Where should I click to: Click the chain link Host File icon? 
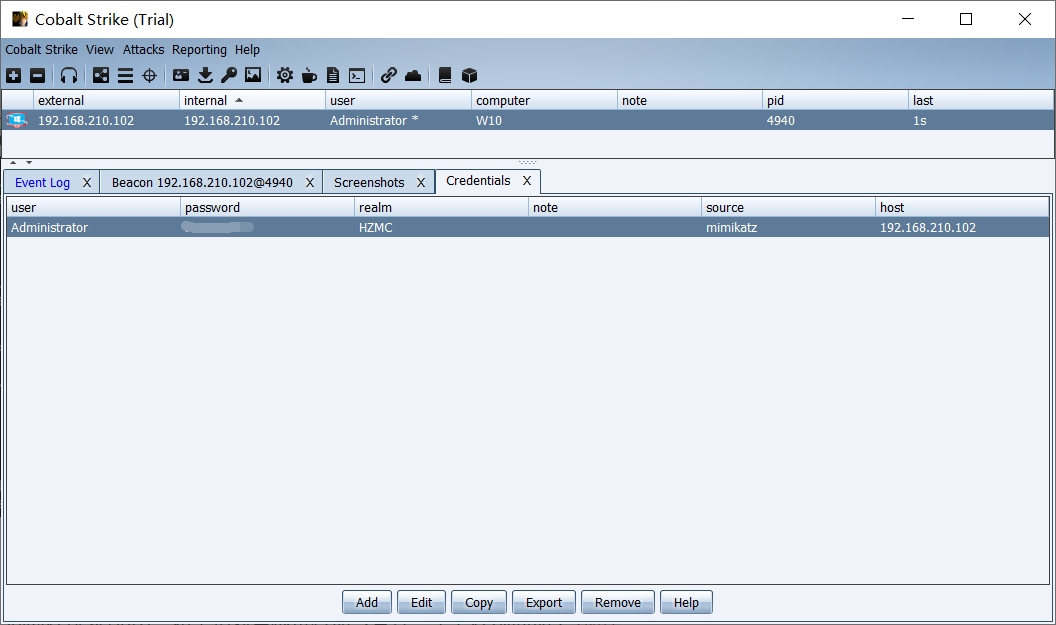[x=389, y=75]
